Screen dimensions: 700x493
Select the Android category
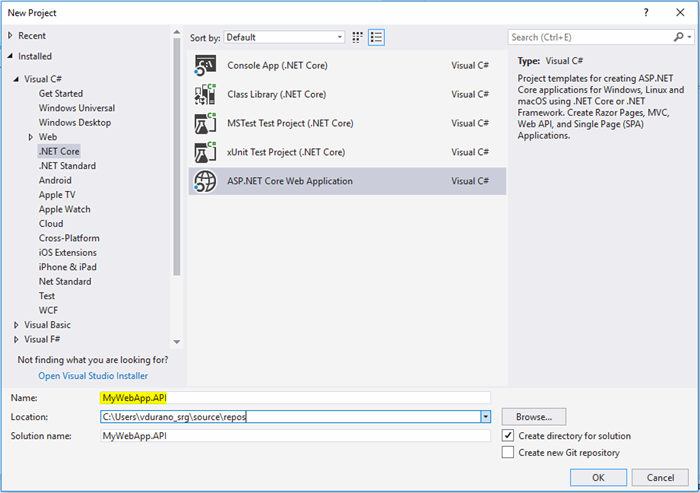[55, 180]
